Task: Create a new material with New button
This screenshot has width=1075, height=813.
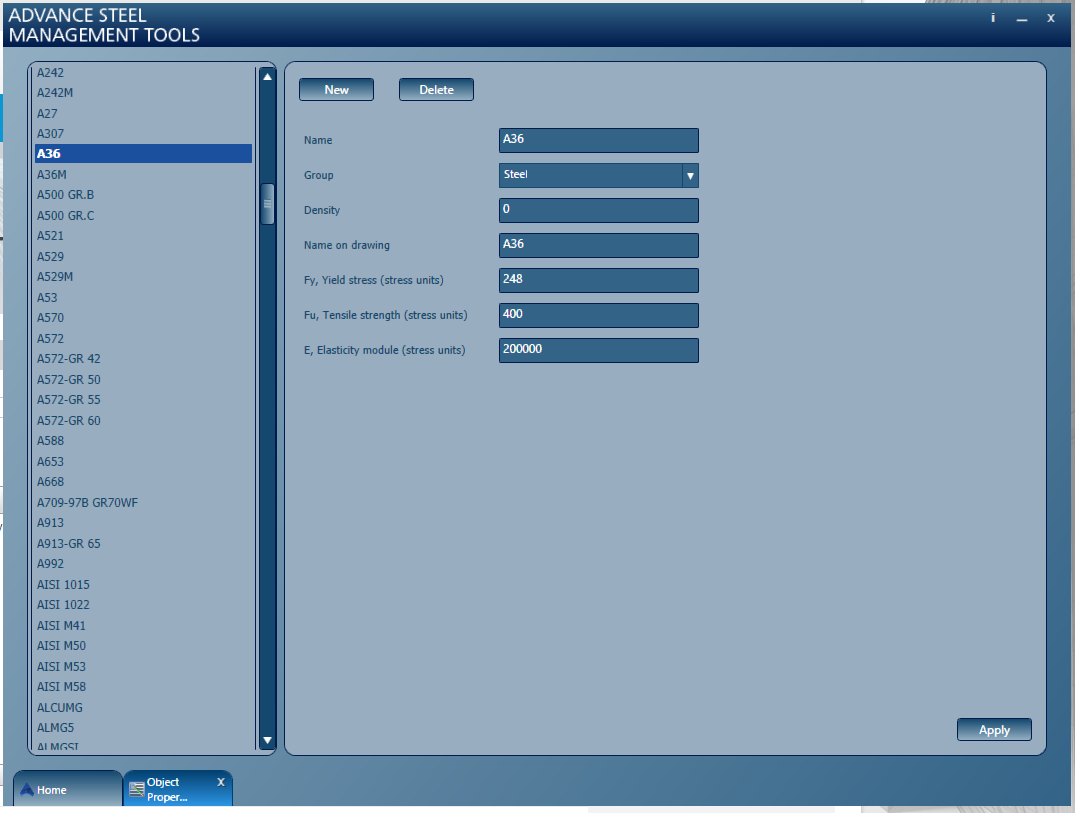Action: tap(337, 90)
